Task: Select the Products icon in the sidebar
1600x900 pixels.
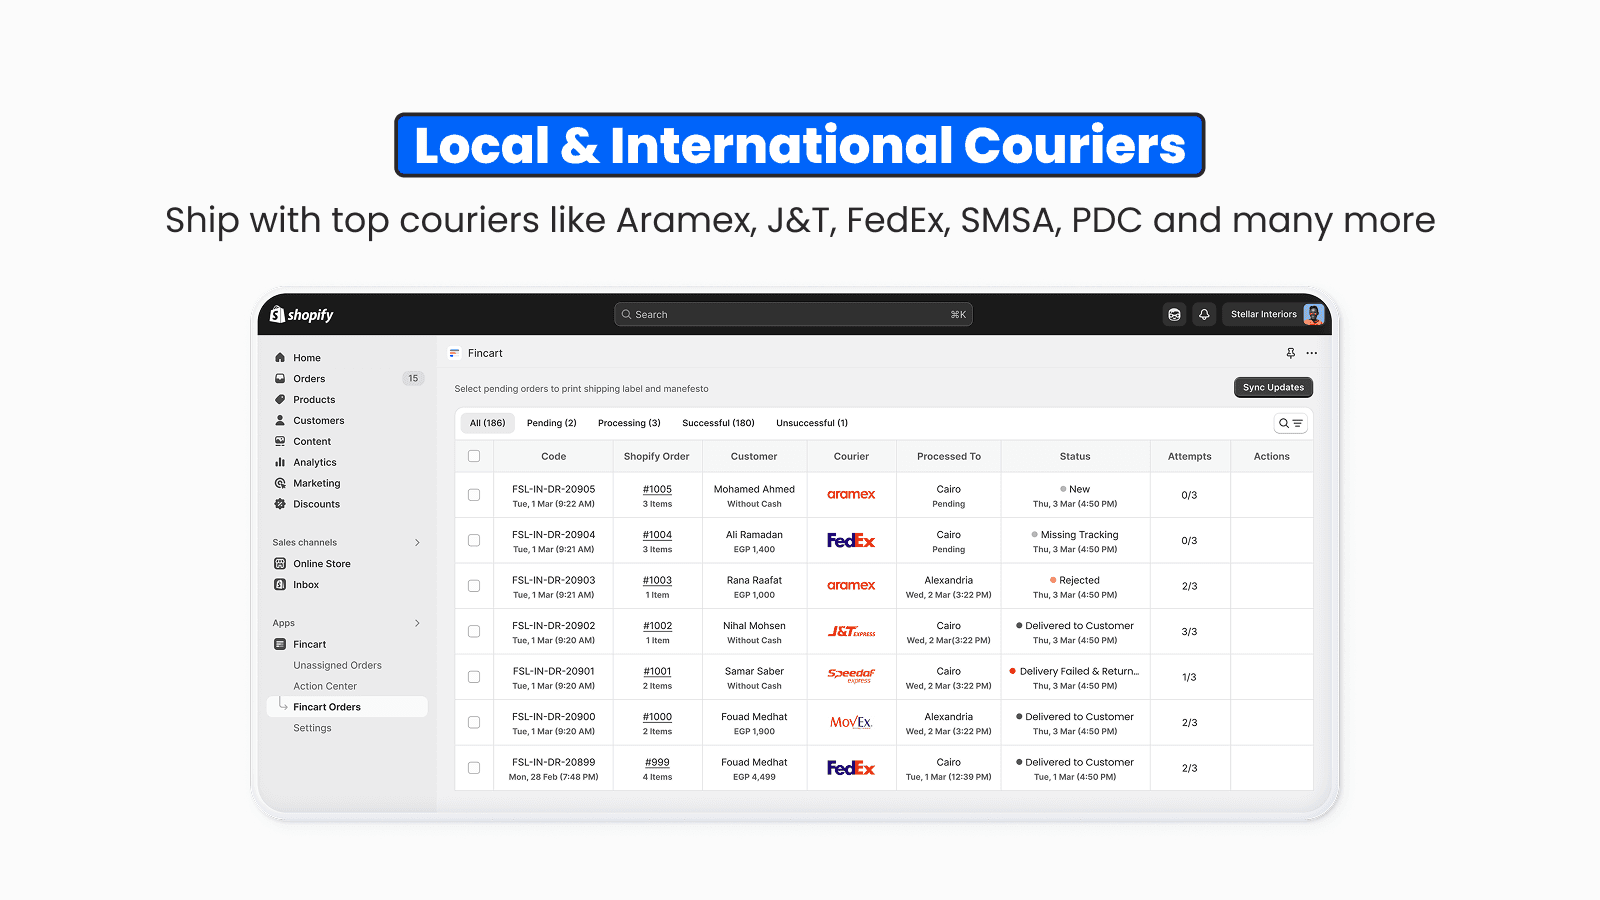Action: [281, 399]
